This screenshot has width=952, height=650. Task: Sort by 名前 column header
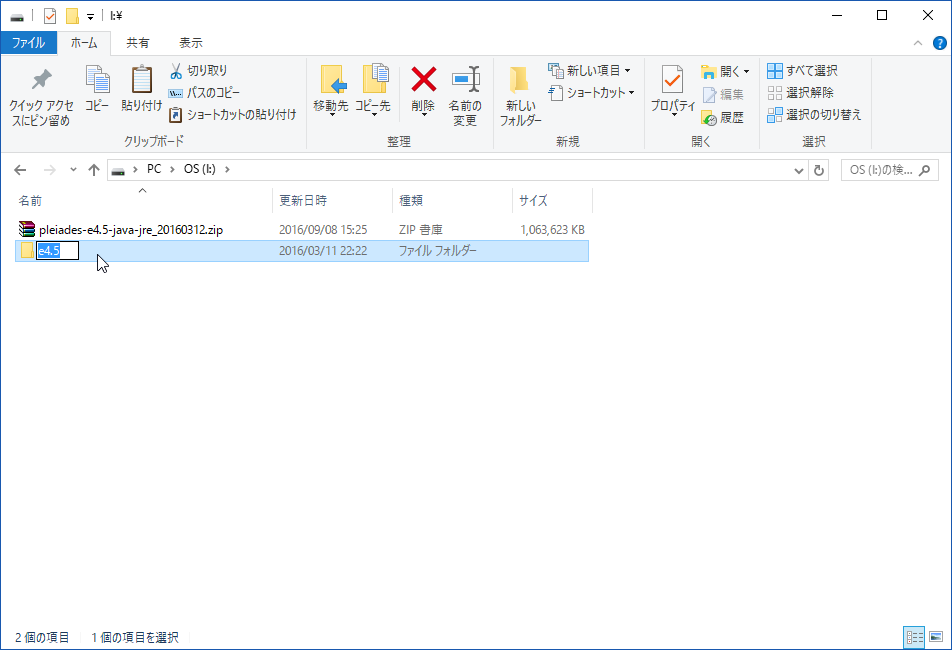click(144, 200)
